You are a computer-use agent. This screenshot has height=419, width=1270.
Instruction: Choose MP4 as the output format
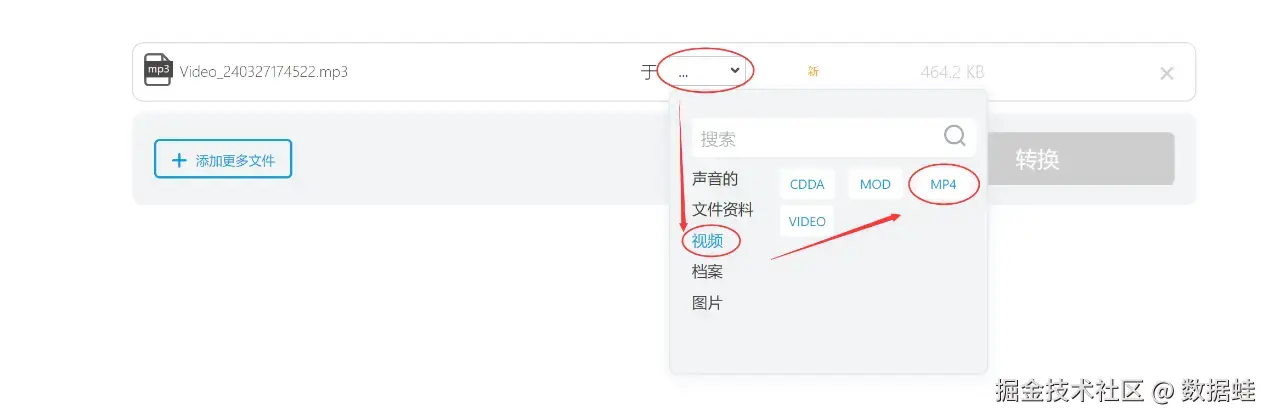coord(943,184)
